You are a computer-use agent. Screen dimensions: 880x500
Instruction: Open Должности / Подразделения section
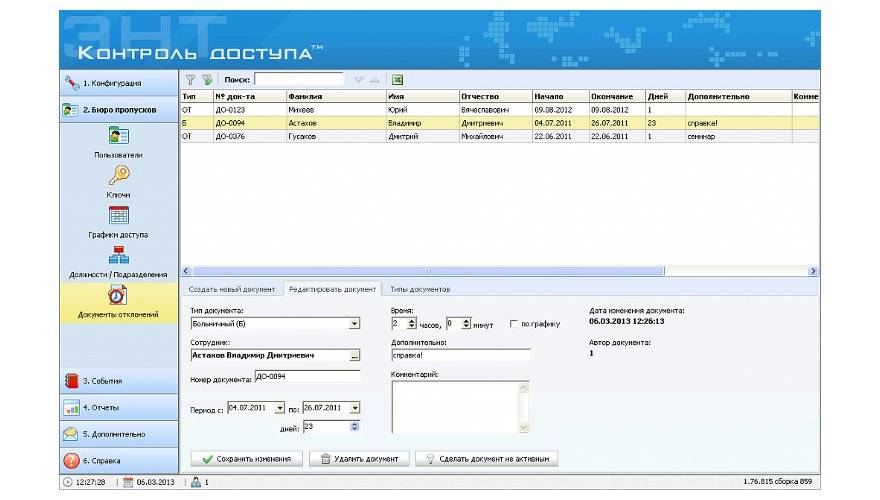[x=118, y=256]
